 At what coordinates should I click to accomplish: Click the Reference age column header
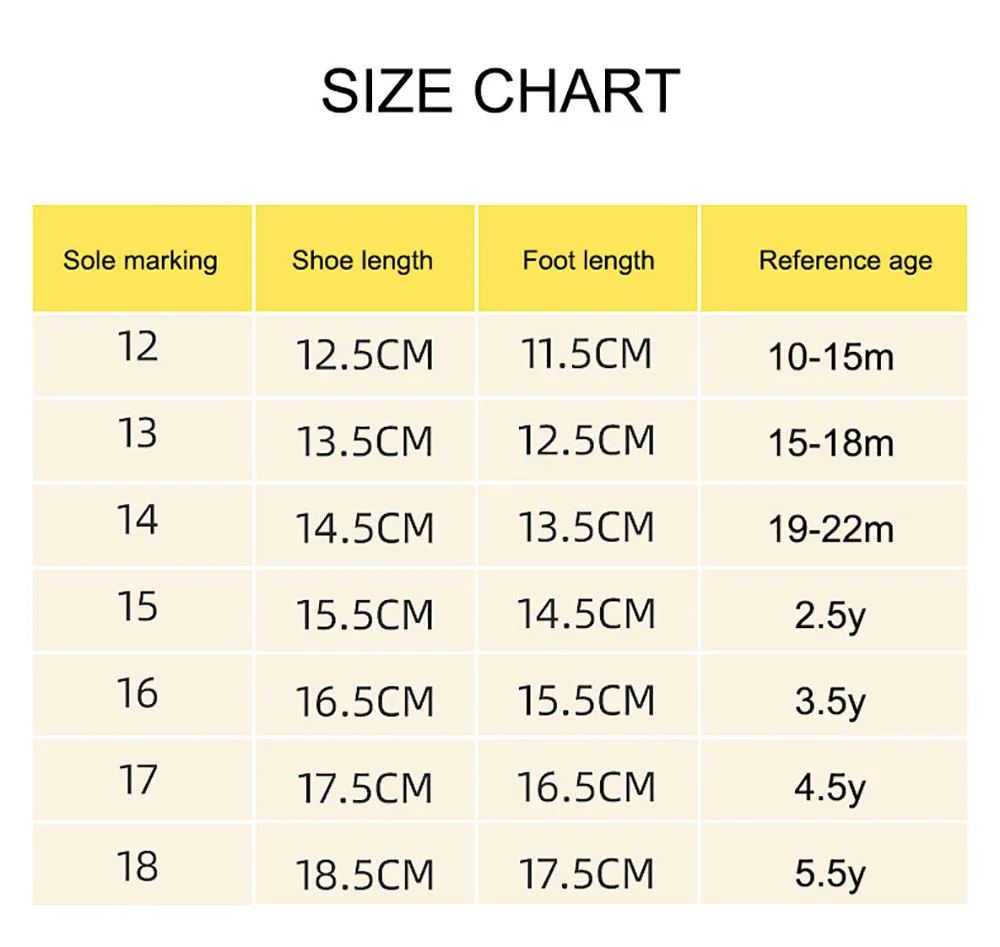point(845,261)
